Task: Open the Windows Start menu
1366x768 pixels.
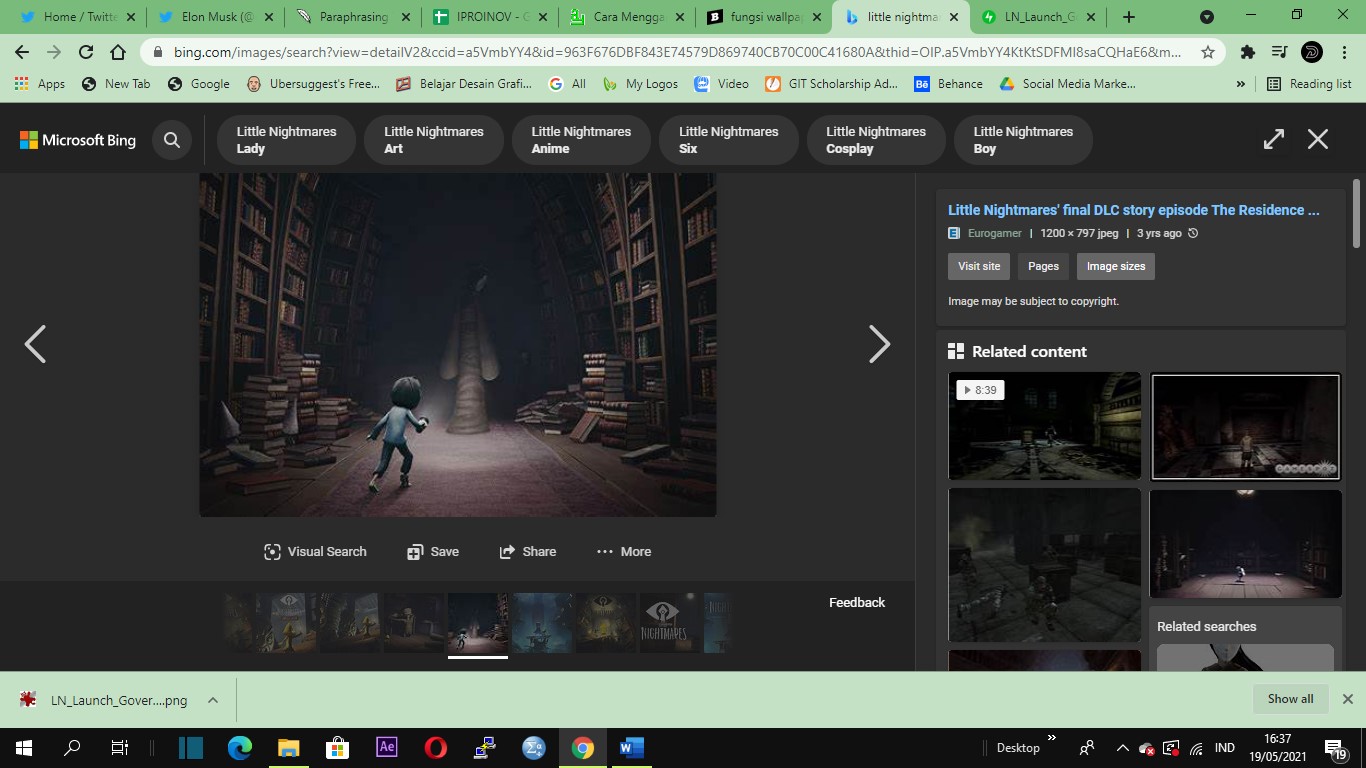Action: 24,747
